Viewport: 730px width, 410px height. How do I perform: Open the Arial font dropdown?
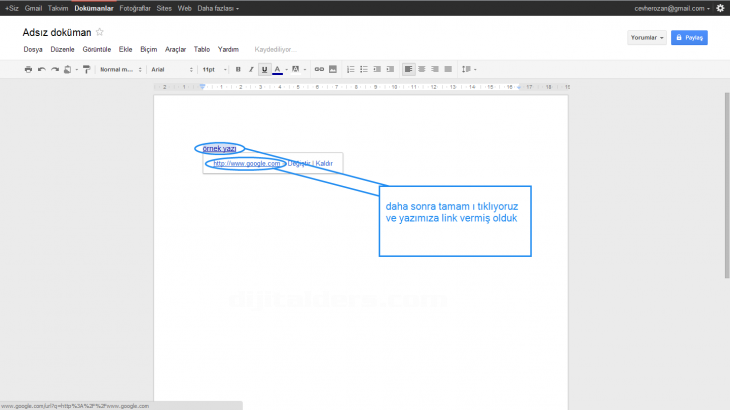click(171, 69)
